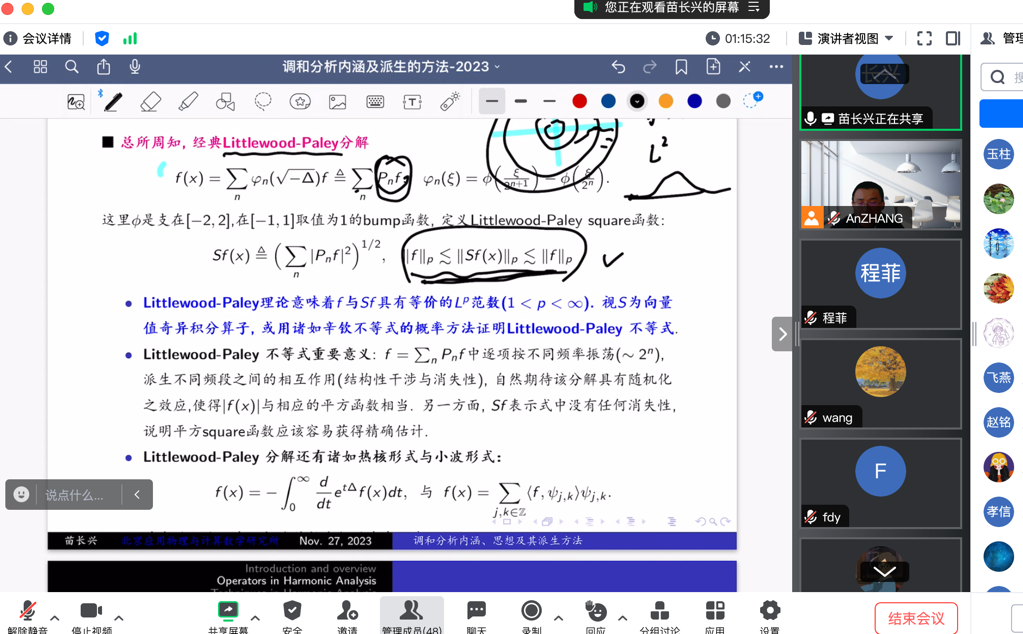Activate the laser pointer tool
Screen dimensions: 1023x634
point(450,102)
